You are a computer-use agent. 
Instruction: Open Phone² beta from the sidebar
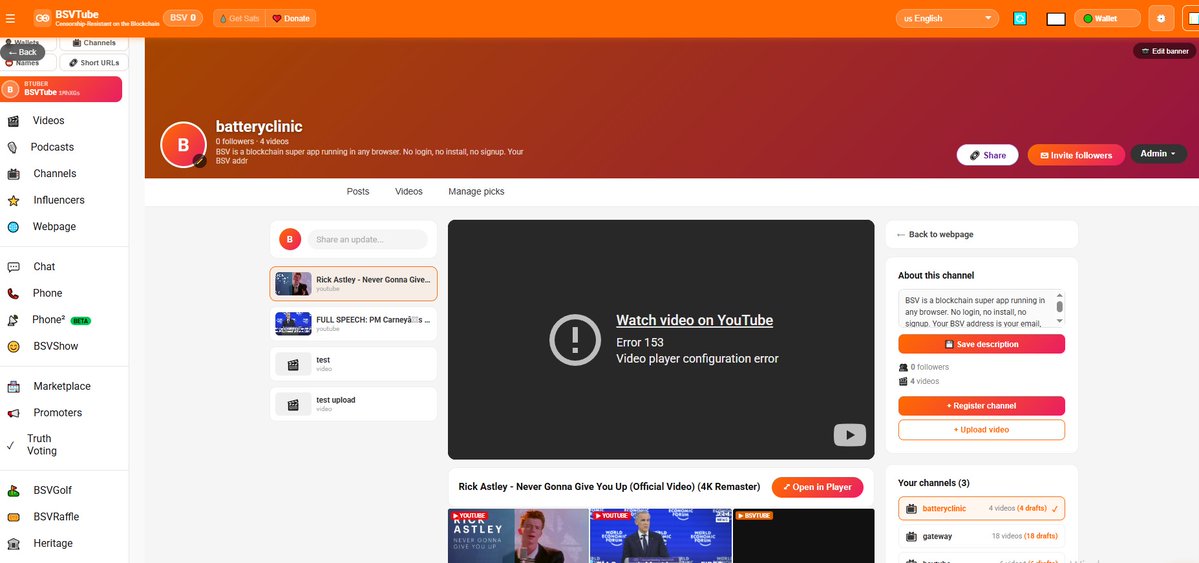[49, 320]
